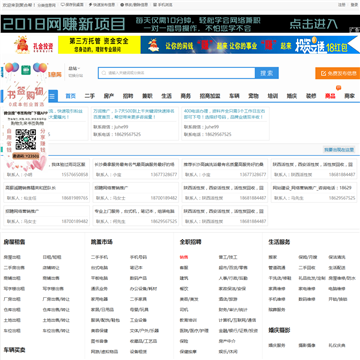Open the 电脑维修 service link
Viewport: 360px width, 360px height.
337,289
